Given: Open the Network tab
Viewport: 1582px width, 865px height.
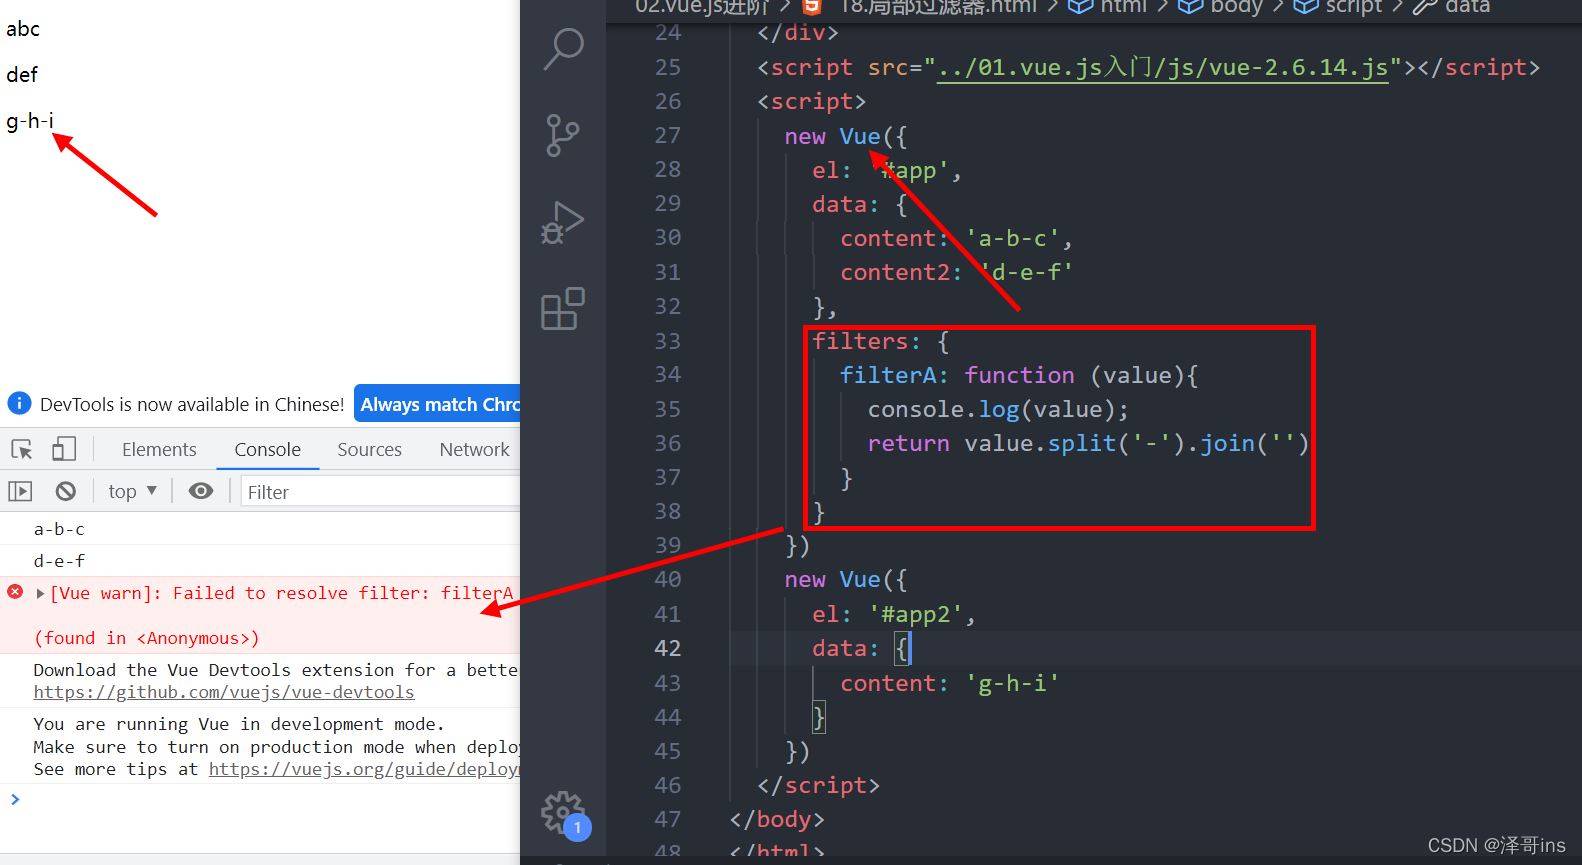Looking at the screenshot, I should tap(474, 450).
